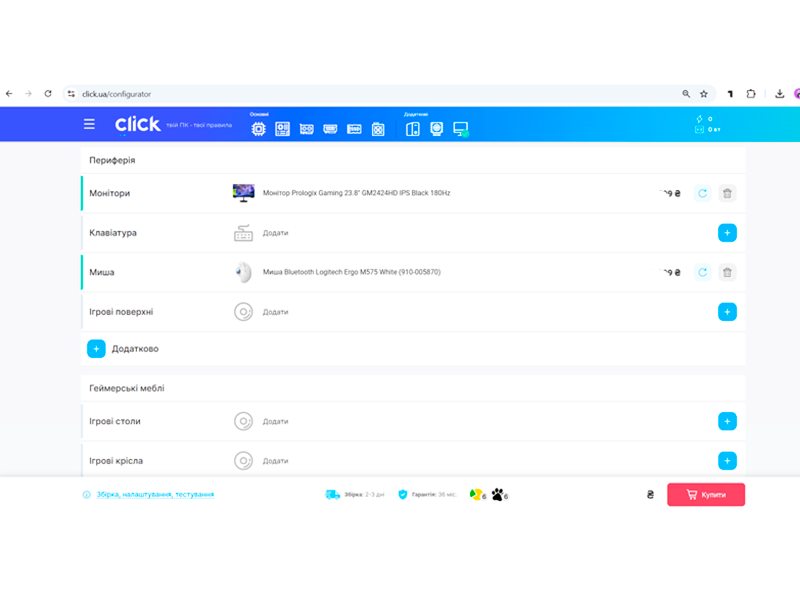Screen dimensions: 800x600
Task: Click the warranty shield icon
Action: coord(403,494)
